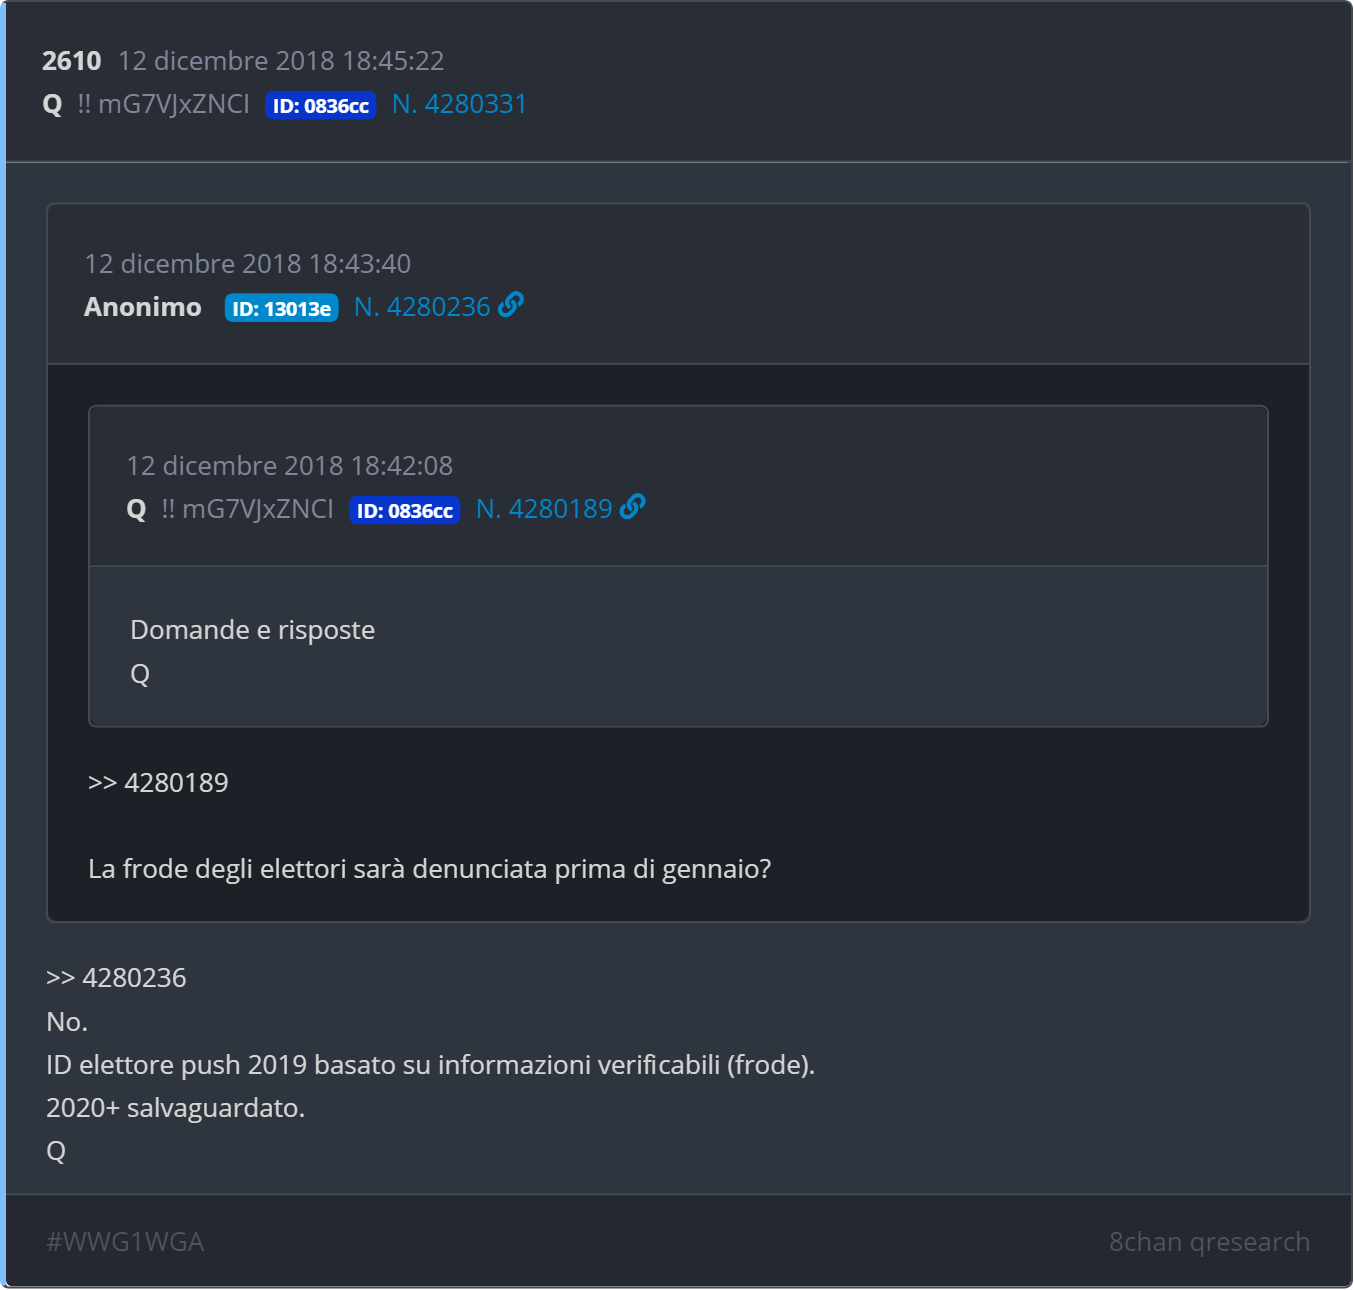Click the "Domande e risposte" quoted text

click(253, 630)
